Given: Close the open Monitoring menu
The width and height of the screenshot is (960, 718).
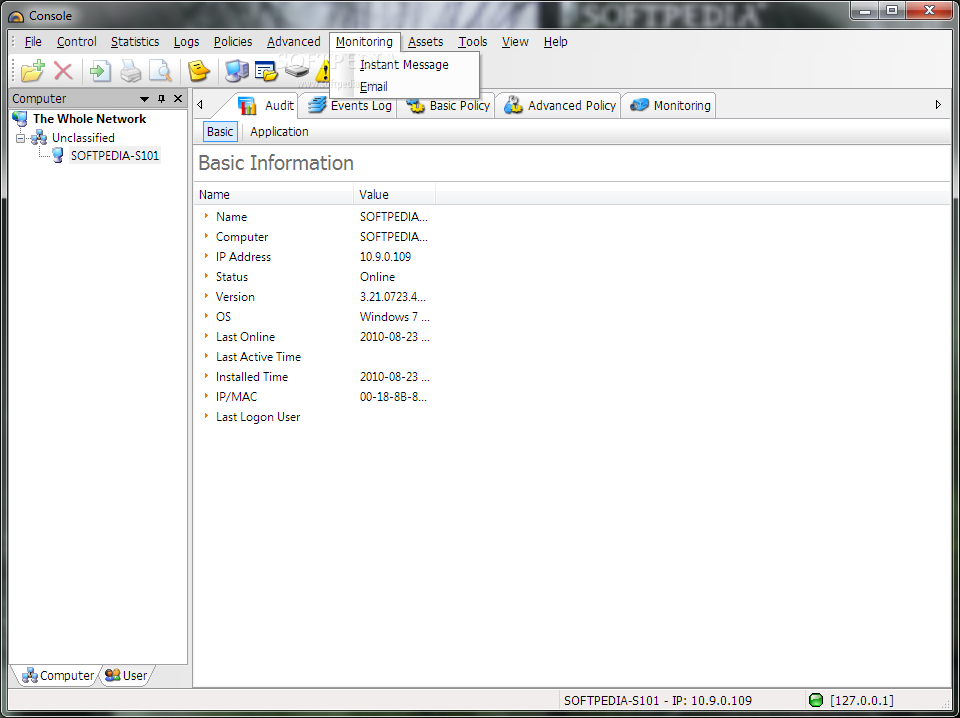Looking at the screenshot, I should coord(364,42).
